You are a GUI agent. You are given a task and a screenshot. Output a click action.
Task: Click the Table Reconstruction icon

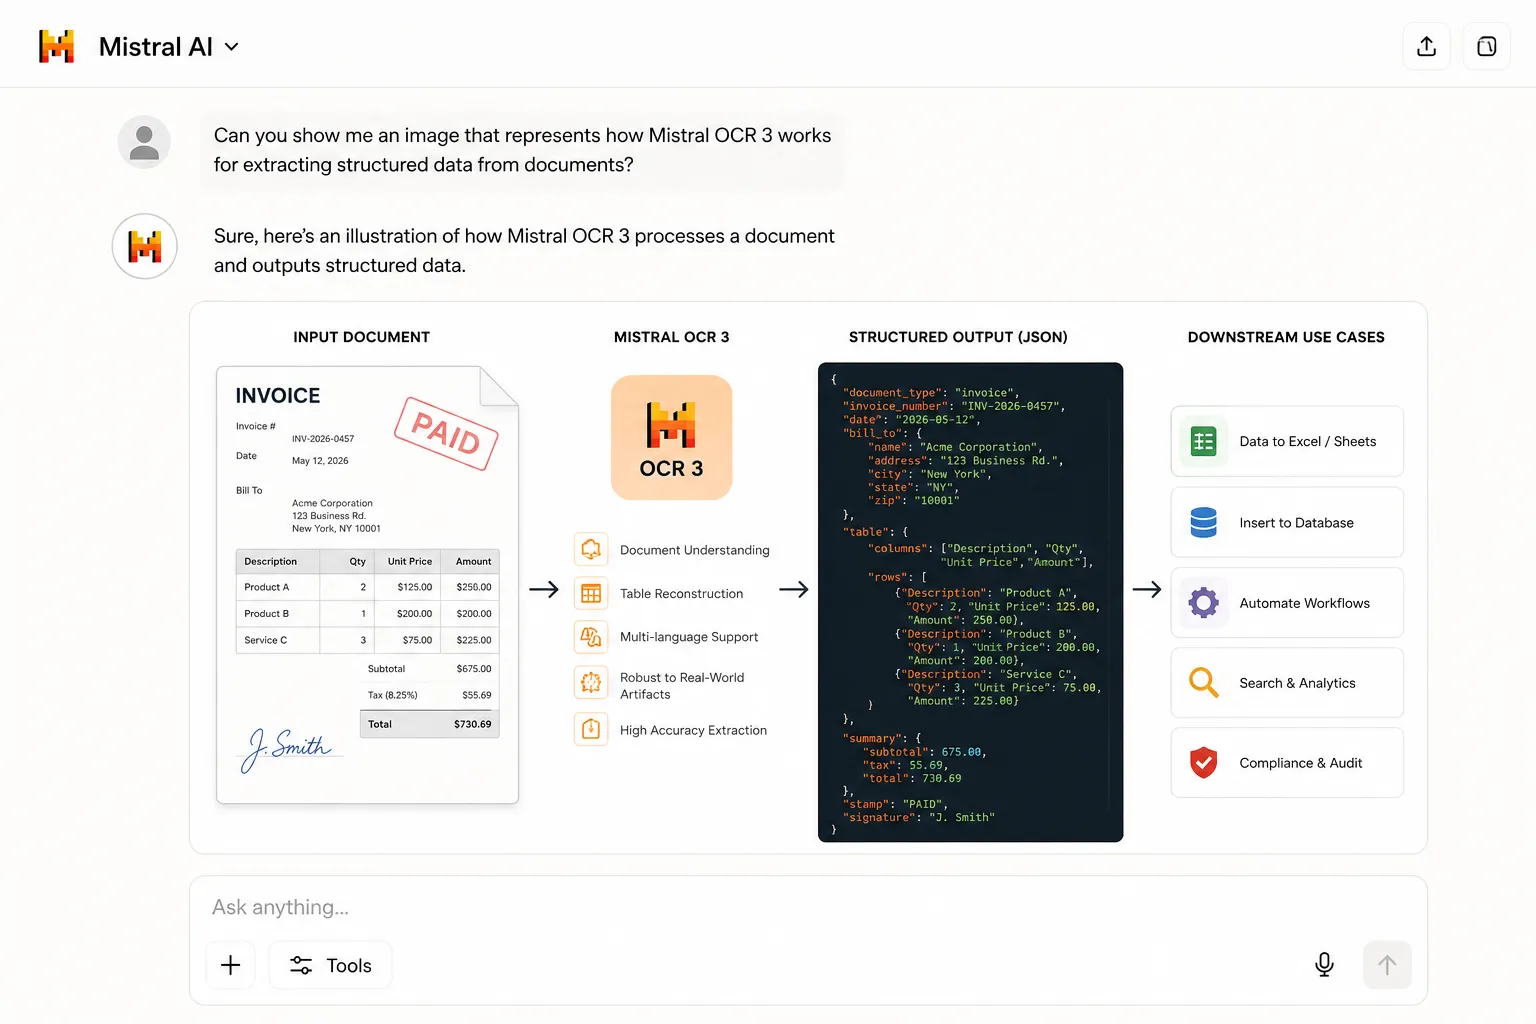591,593
